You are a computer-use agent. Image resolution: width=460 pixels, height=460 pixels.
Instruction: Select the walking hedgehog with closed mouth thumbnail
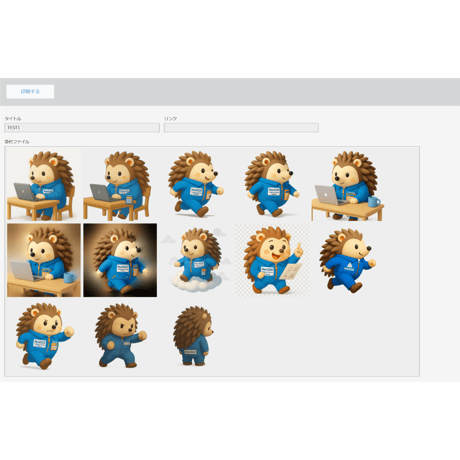pyautogui.click(x=272, y=184)
